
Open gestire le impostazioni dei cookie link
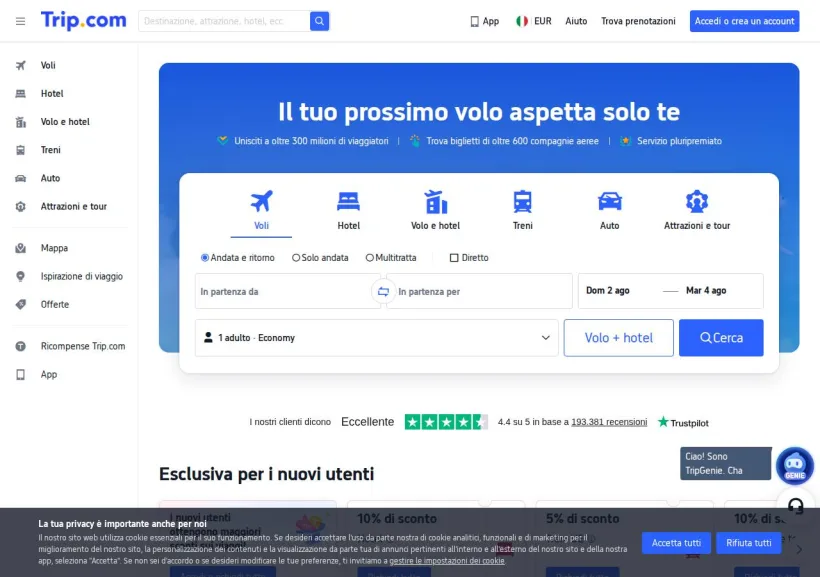pos(447,561)
